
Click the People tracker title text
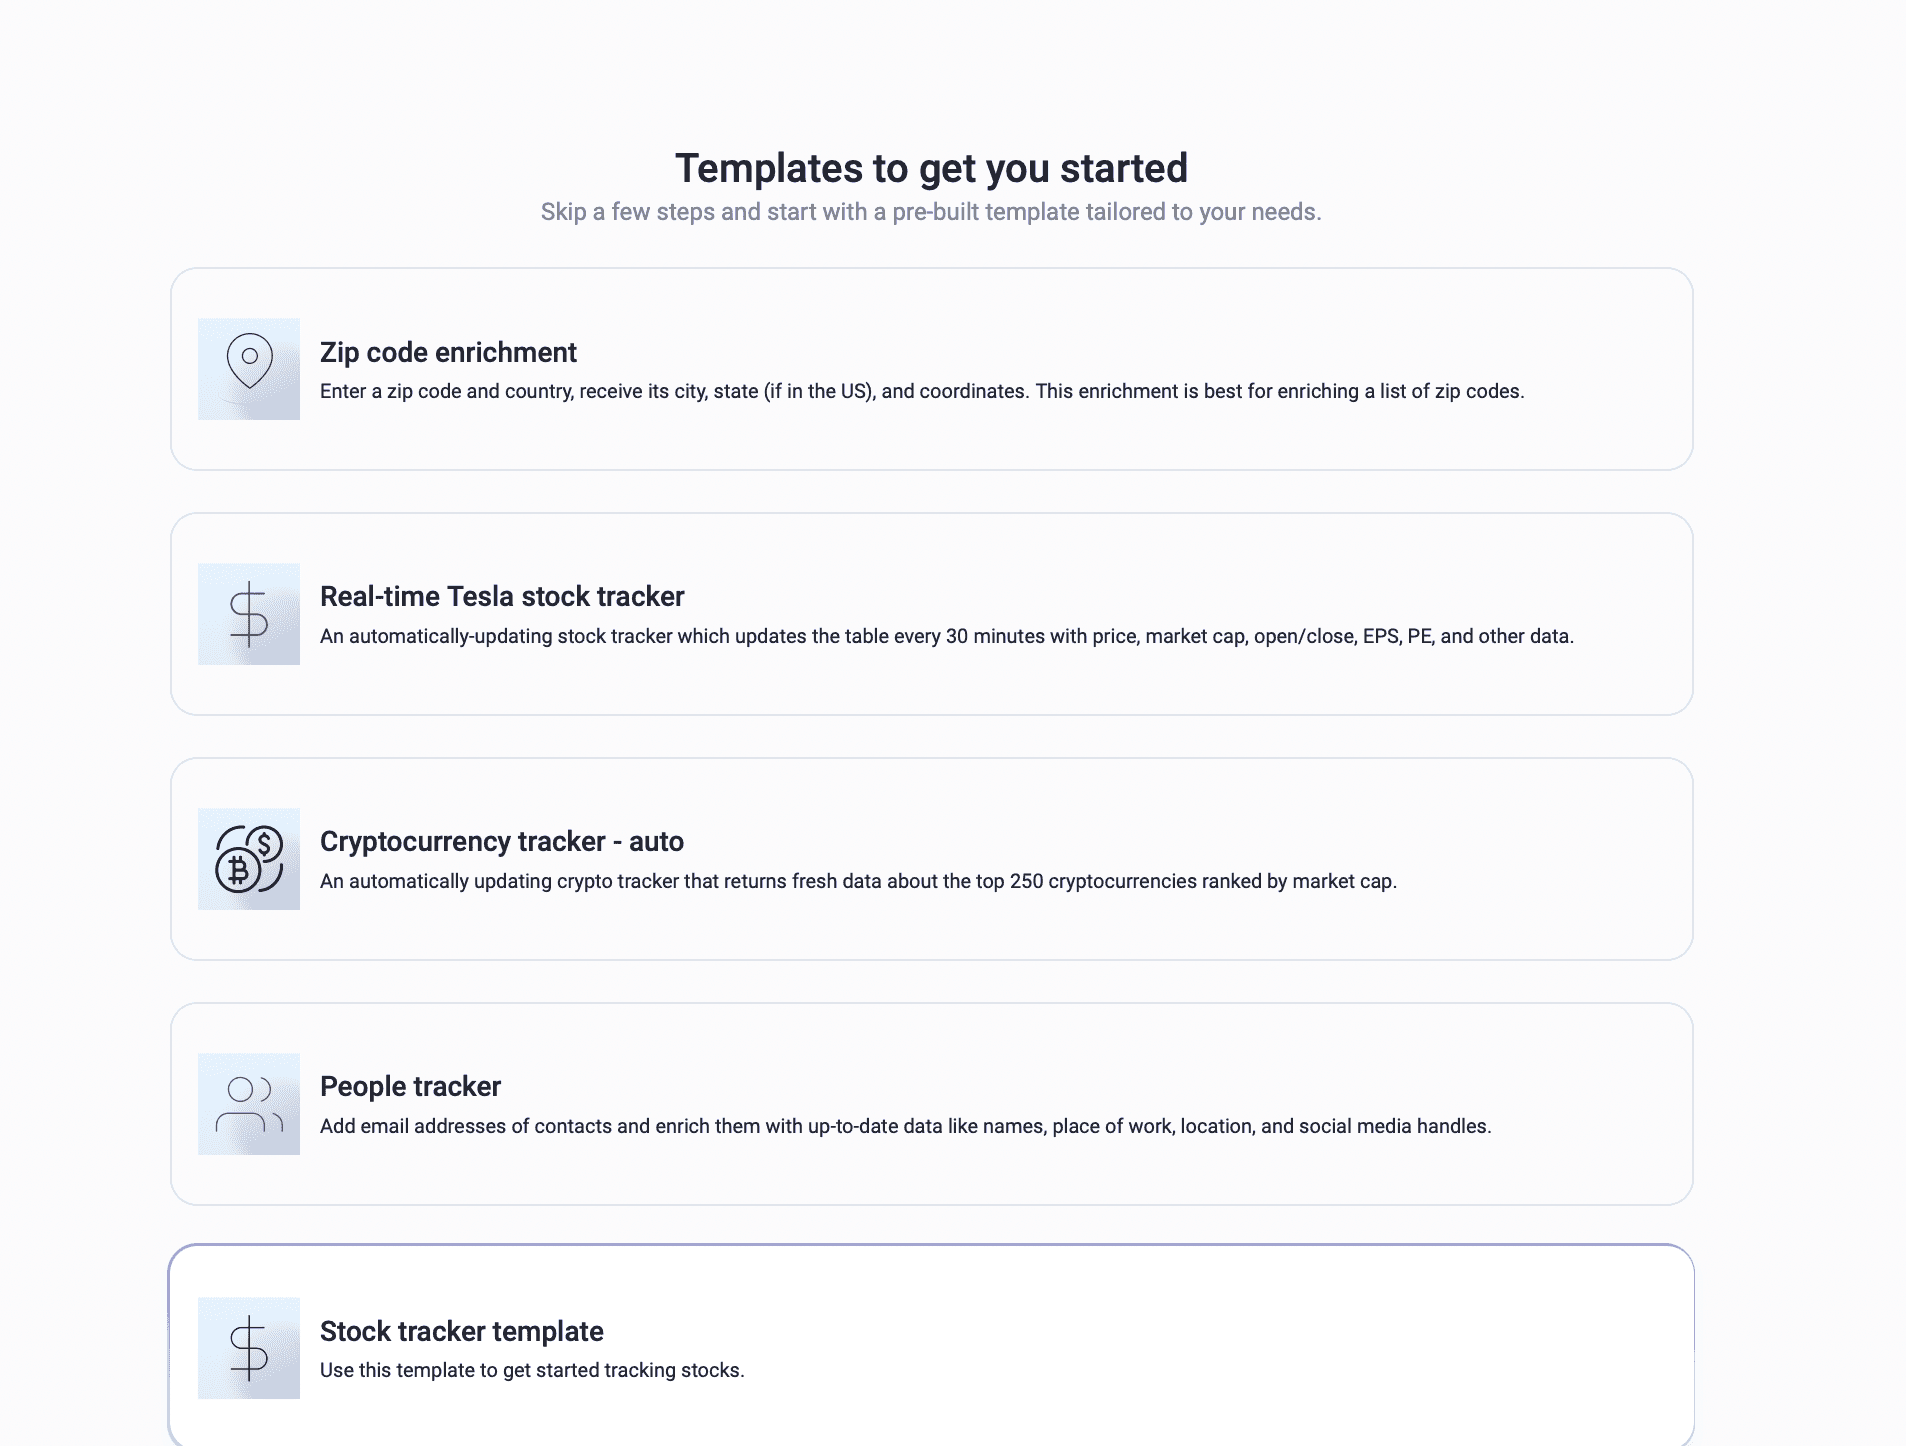point(410,1087)
